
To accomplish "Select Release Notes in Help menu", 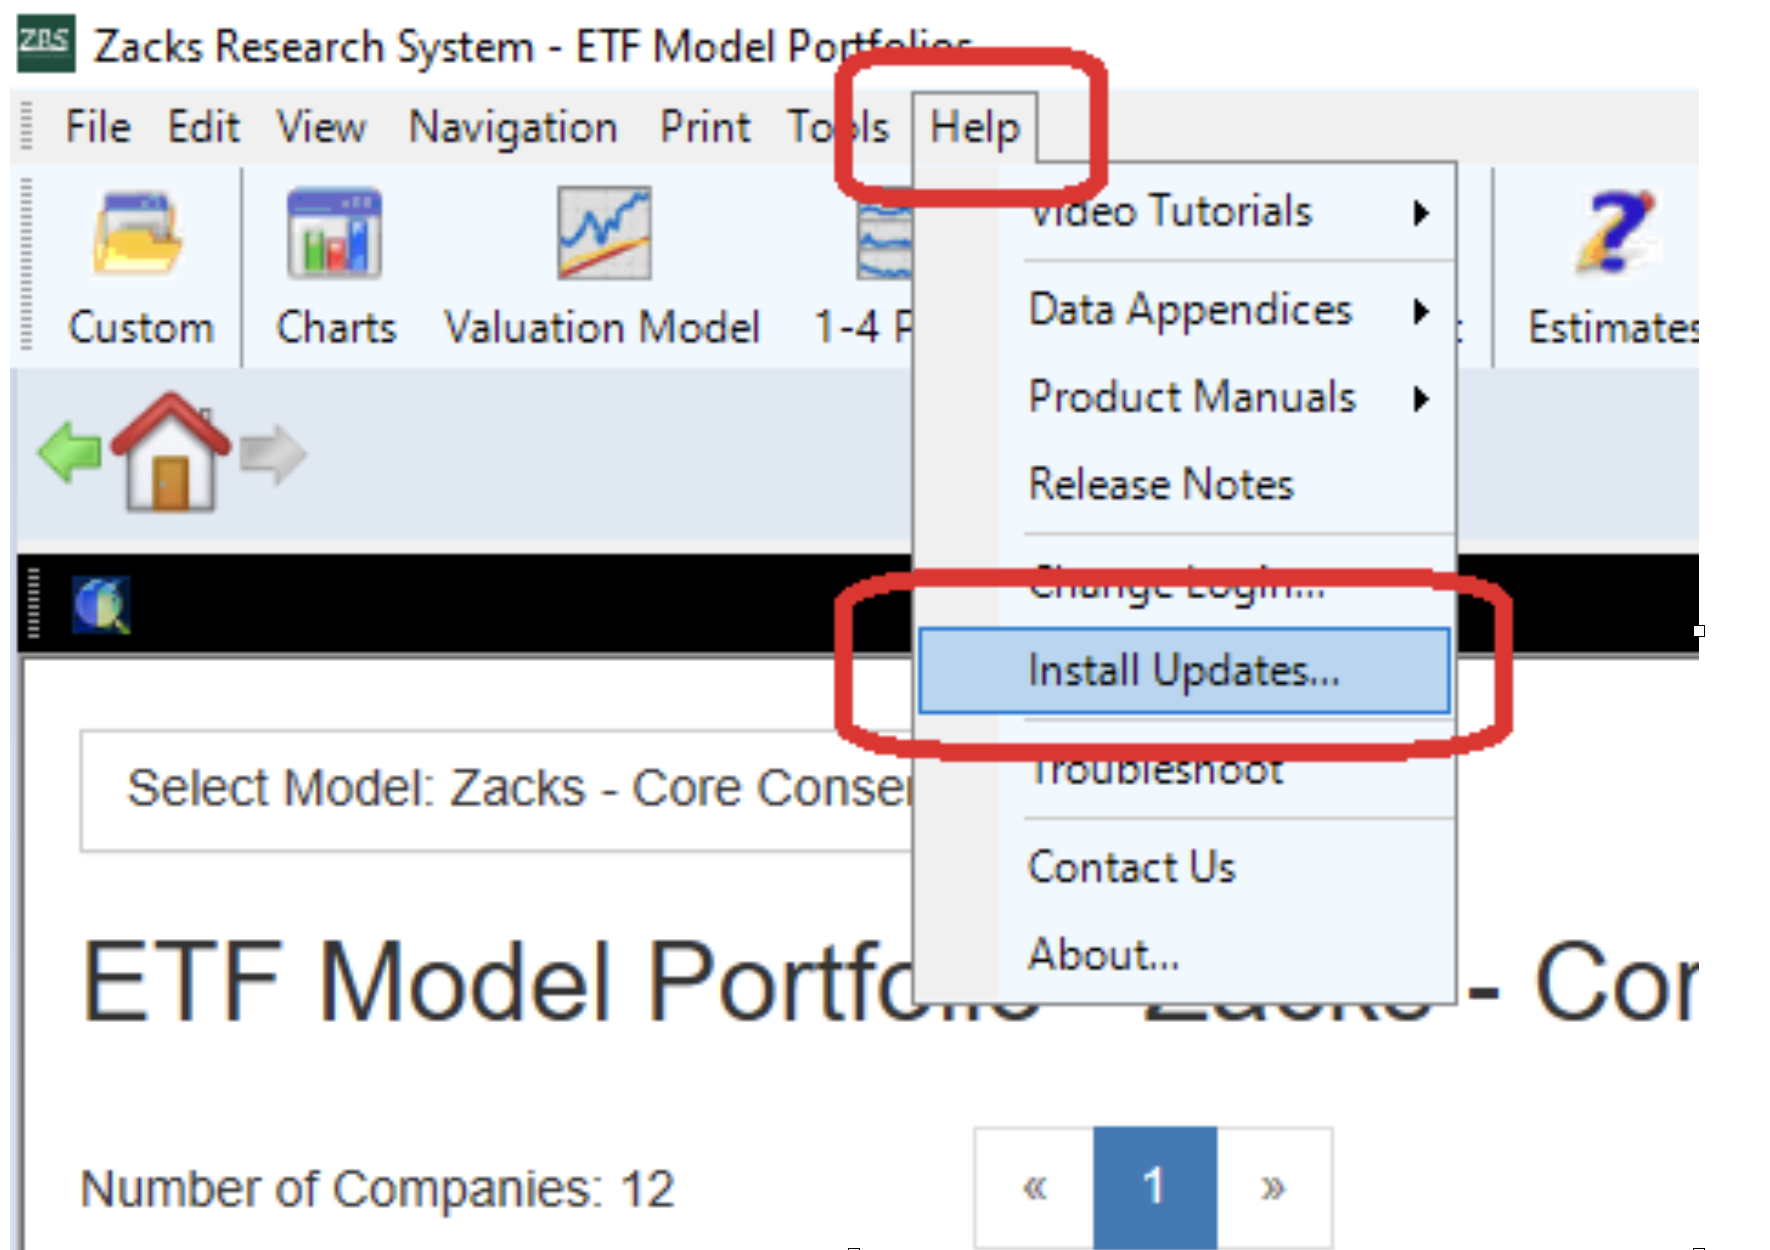I will point(1187,484).
